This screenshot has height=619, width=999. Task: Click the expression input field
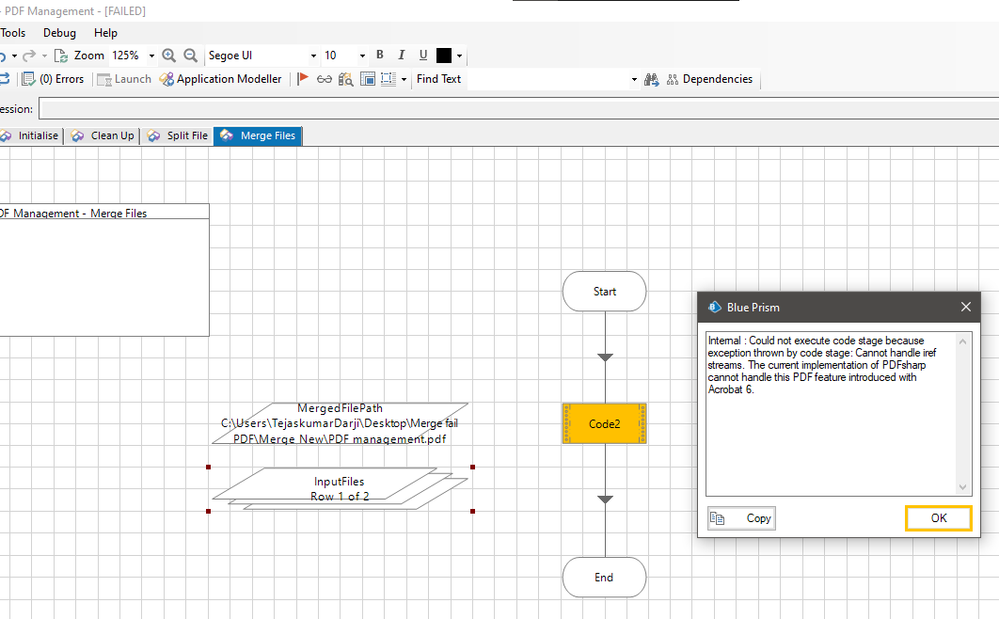tap(519, 109)
